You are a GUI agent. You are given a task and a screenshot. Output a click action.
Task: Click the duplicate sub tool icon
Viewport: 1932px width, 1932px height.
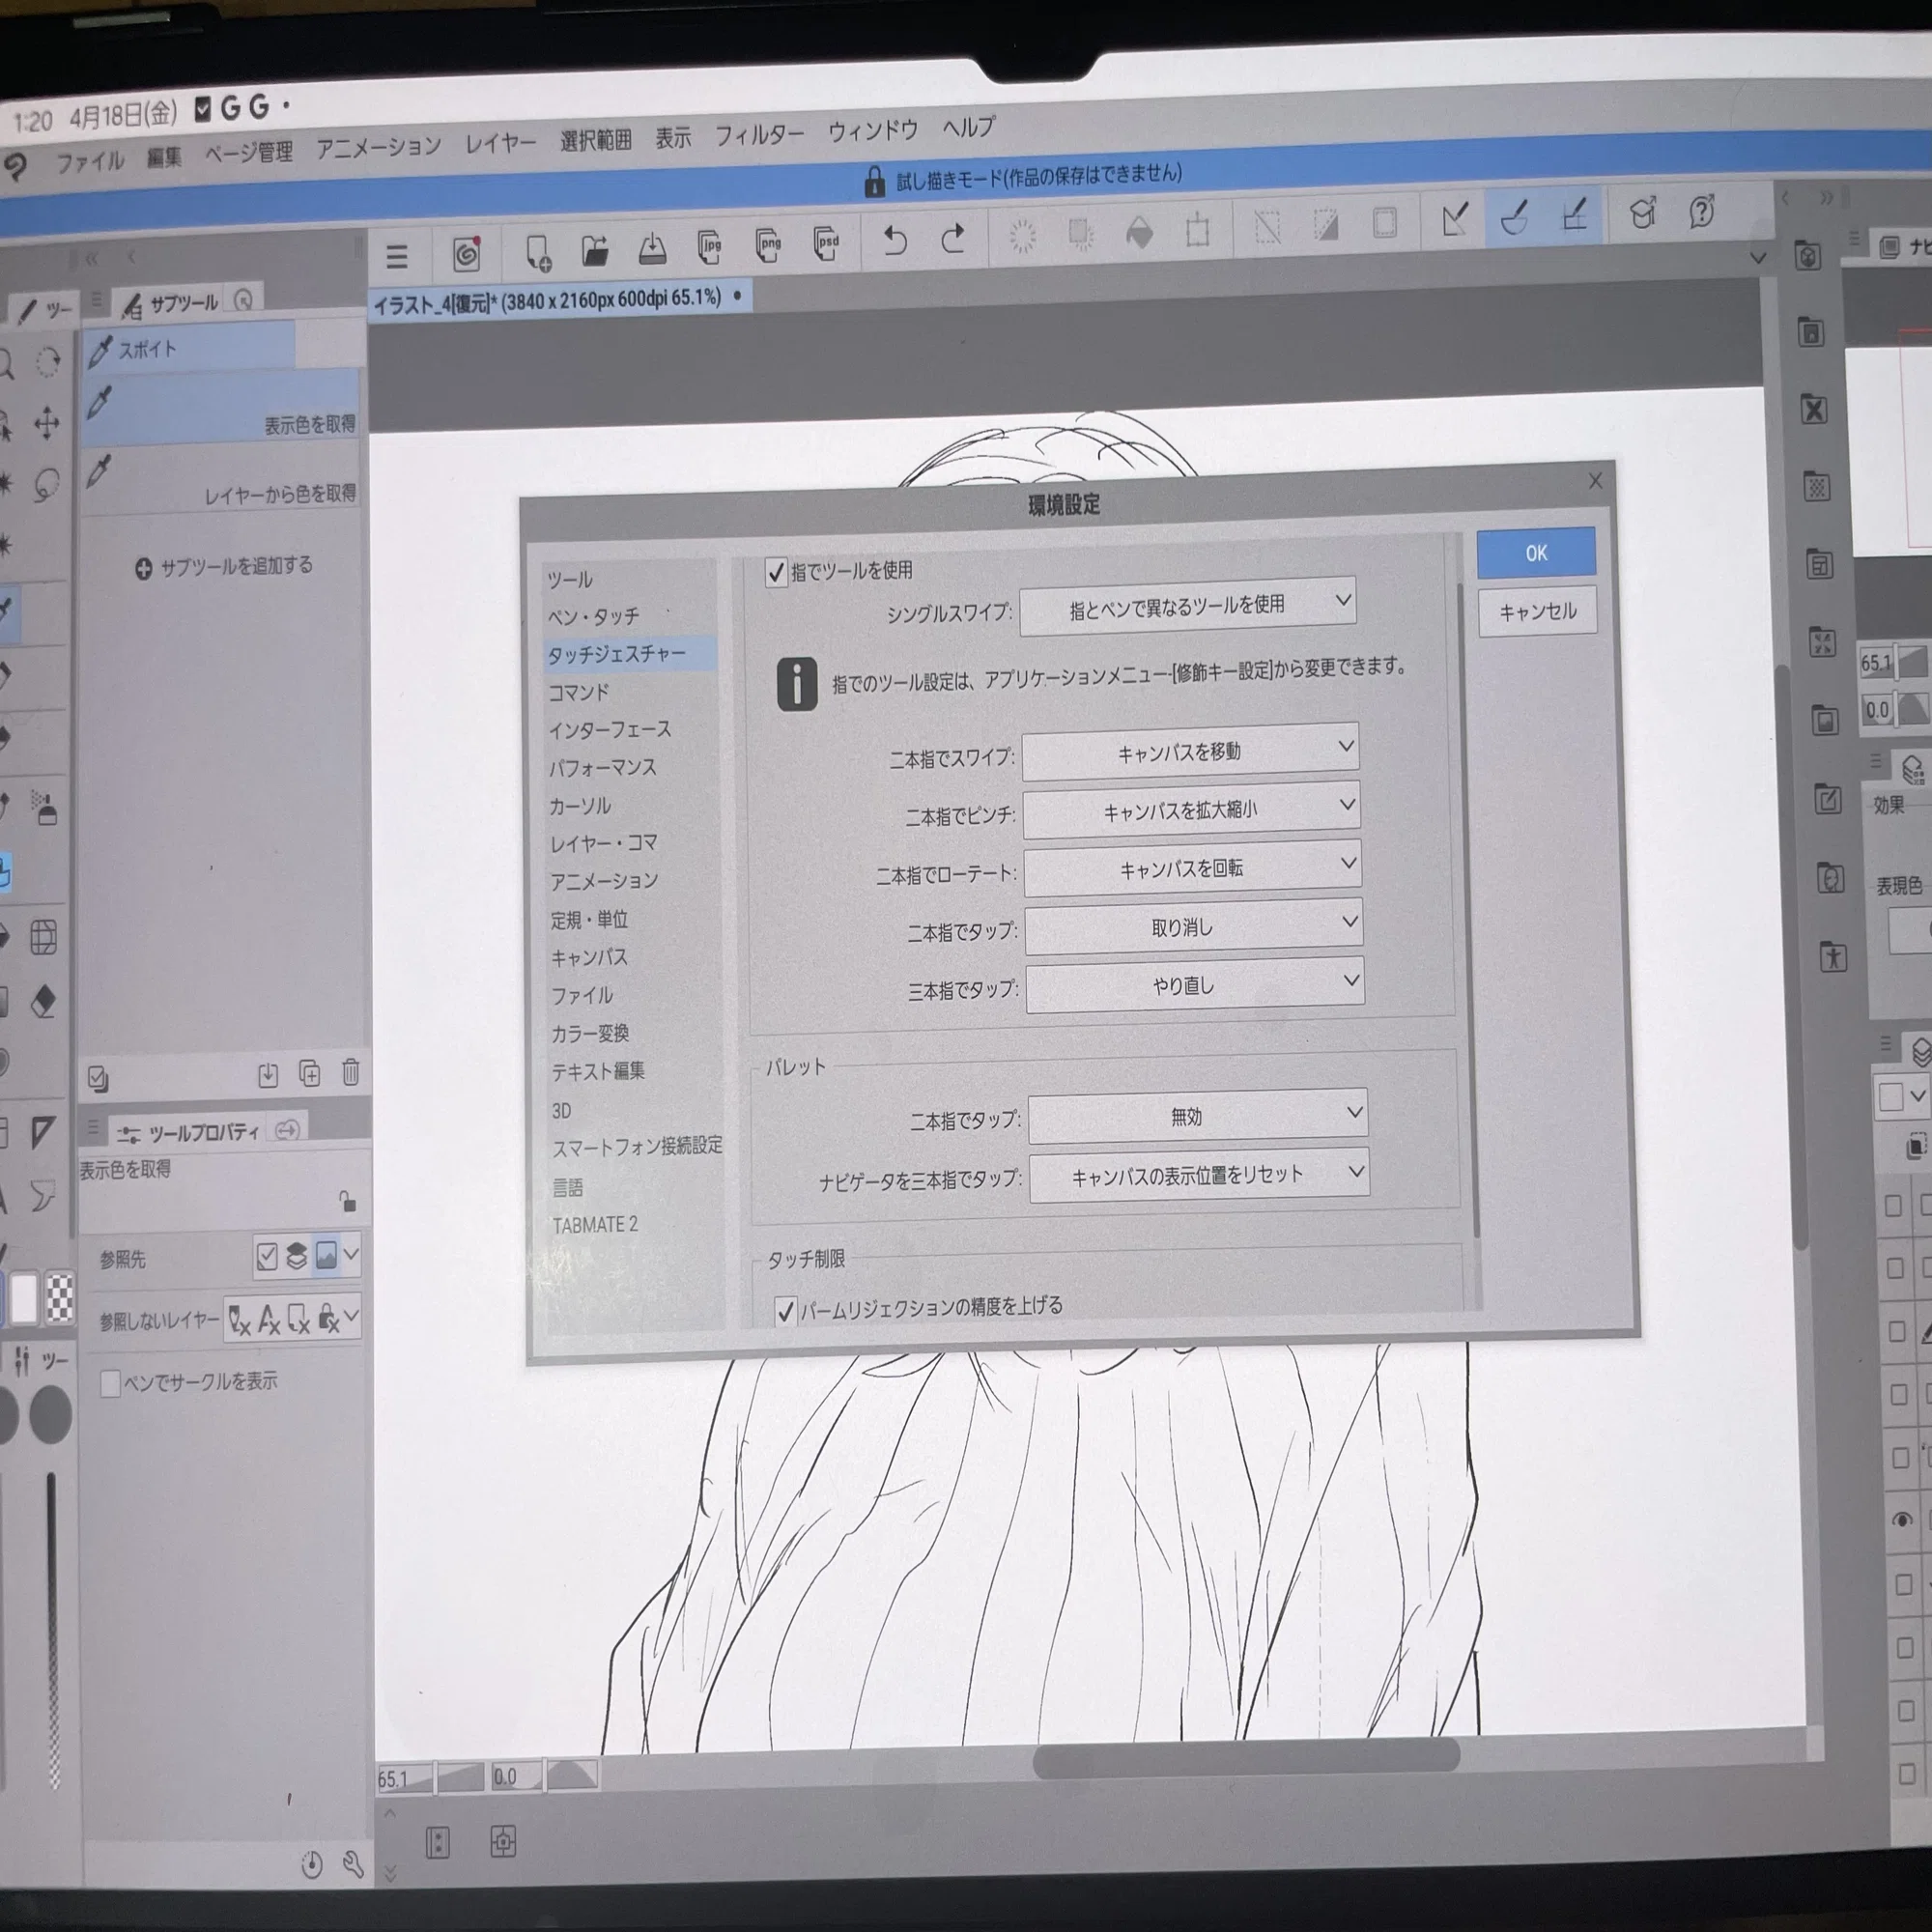coord(310,1074)
